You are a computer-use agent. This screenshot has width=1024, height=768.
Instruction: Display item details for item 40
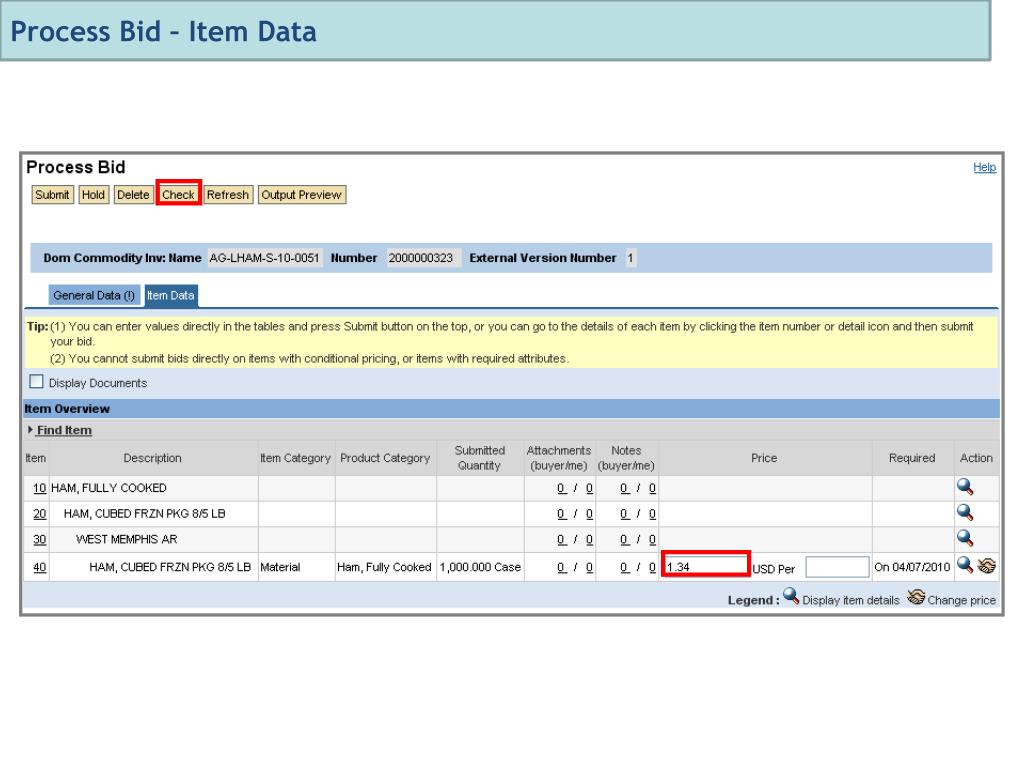pos(965,566)
